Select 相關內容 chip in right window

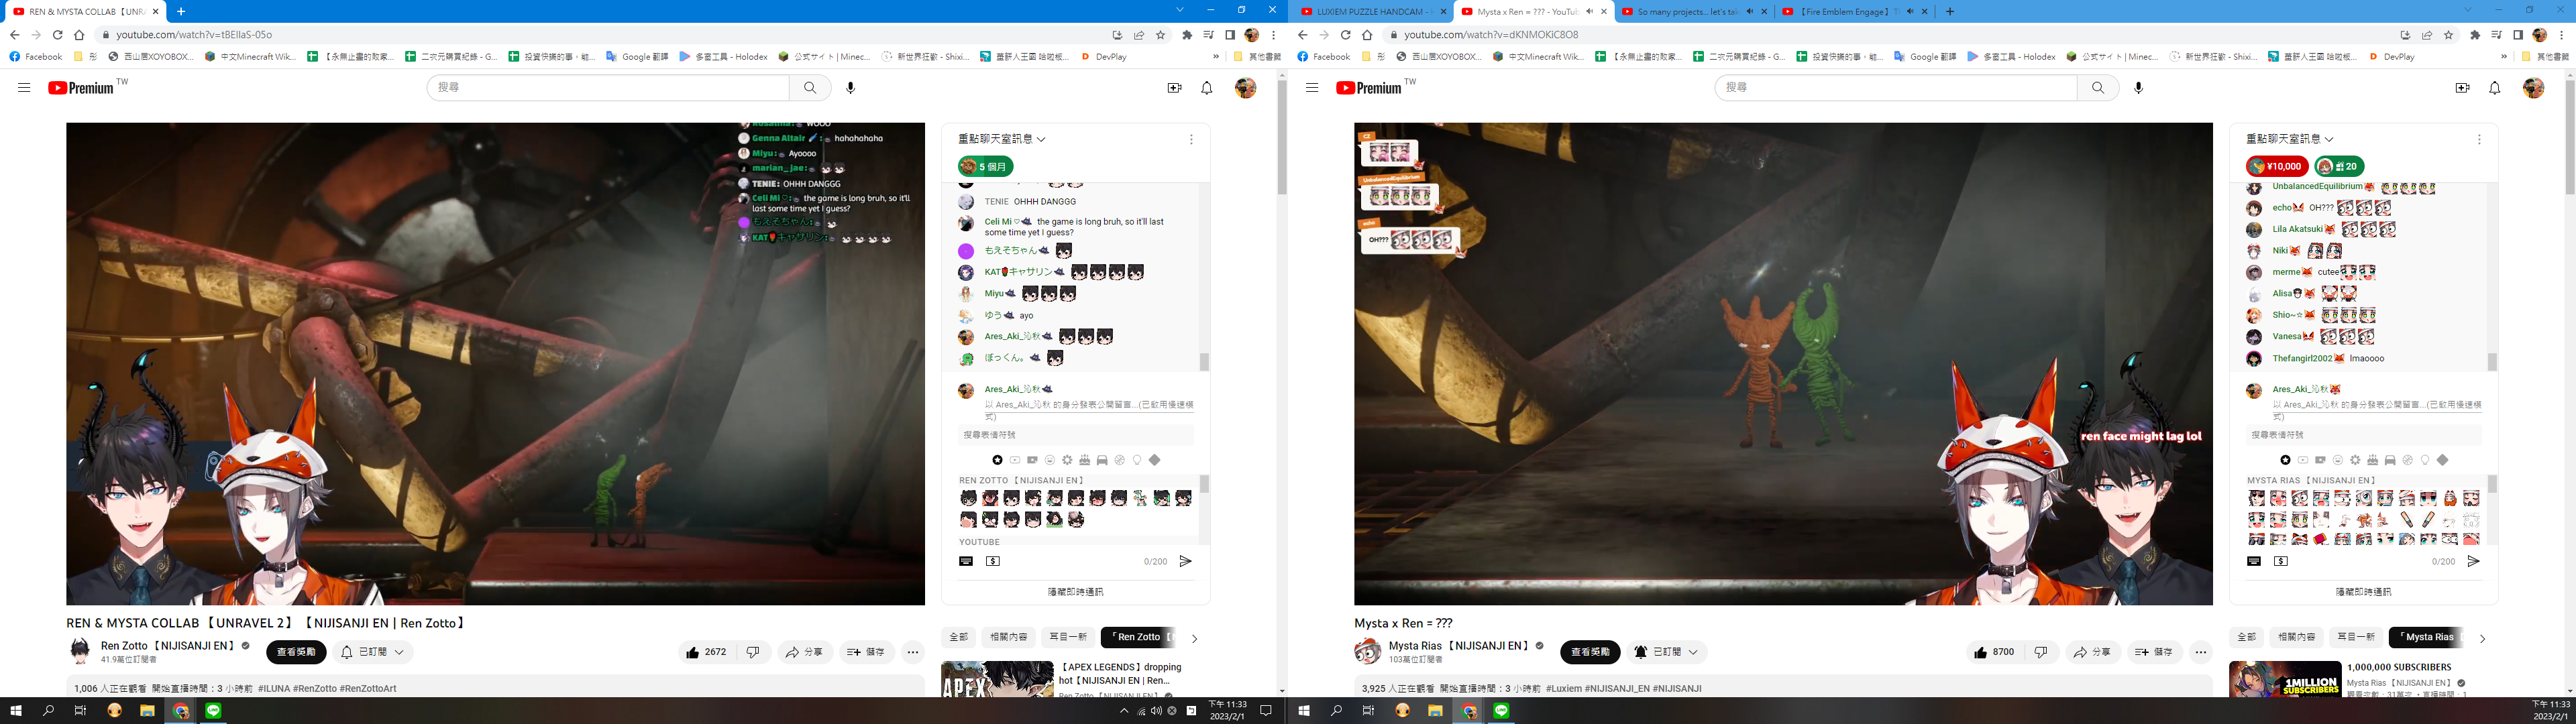tap(2296, 637)
